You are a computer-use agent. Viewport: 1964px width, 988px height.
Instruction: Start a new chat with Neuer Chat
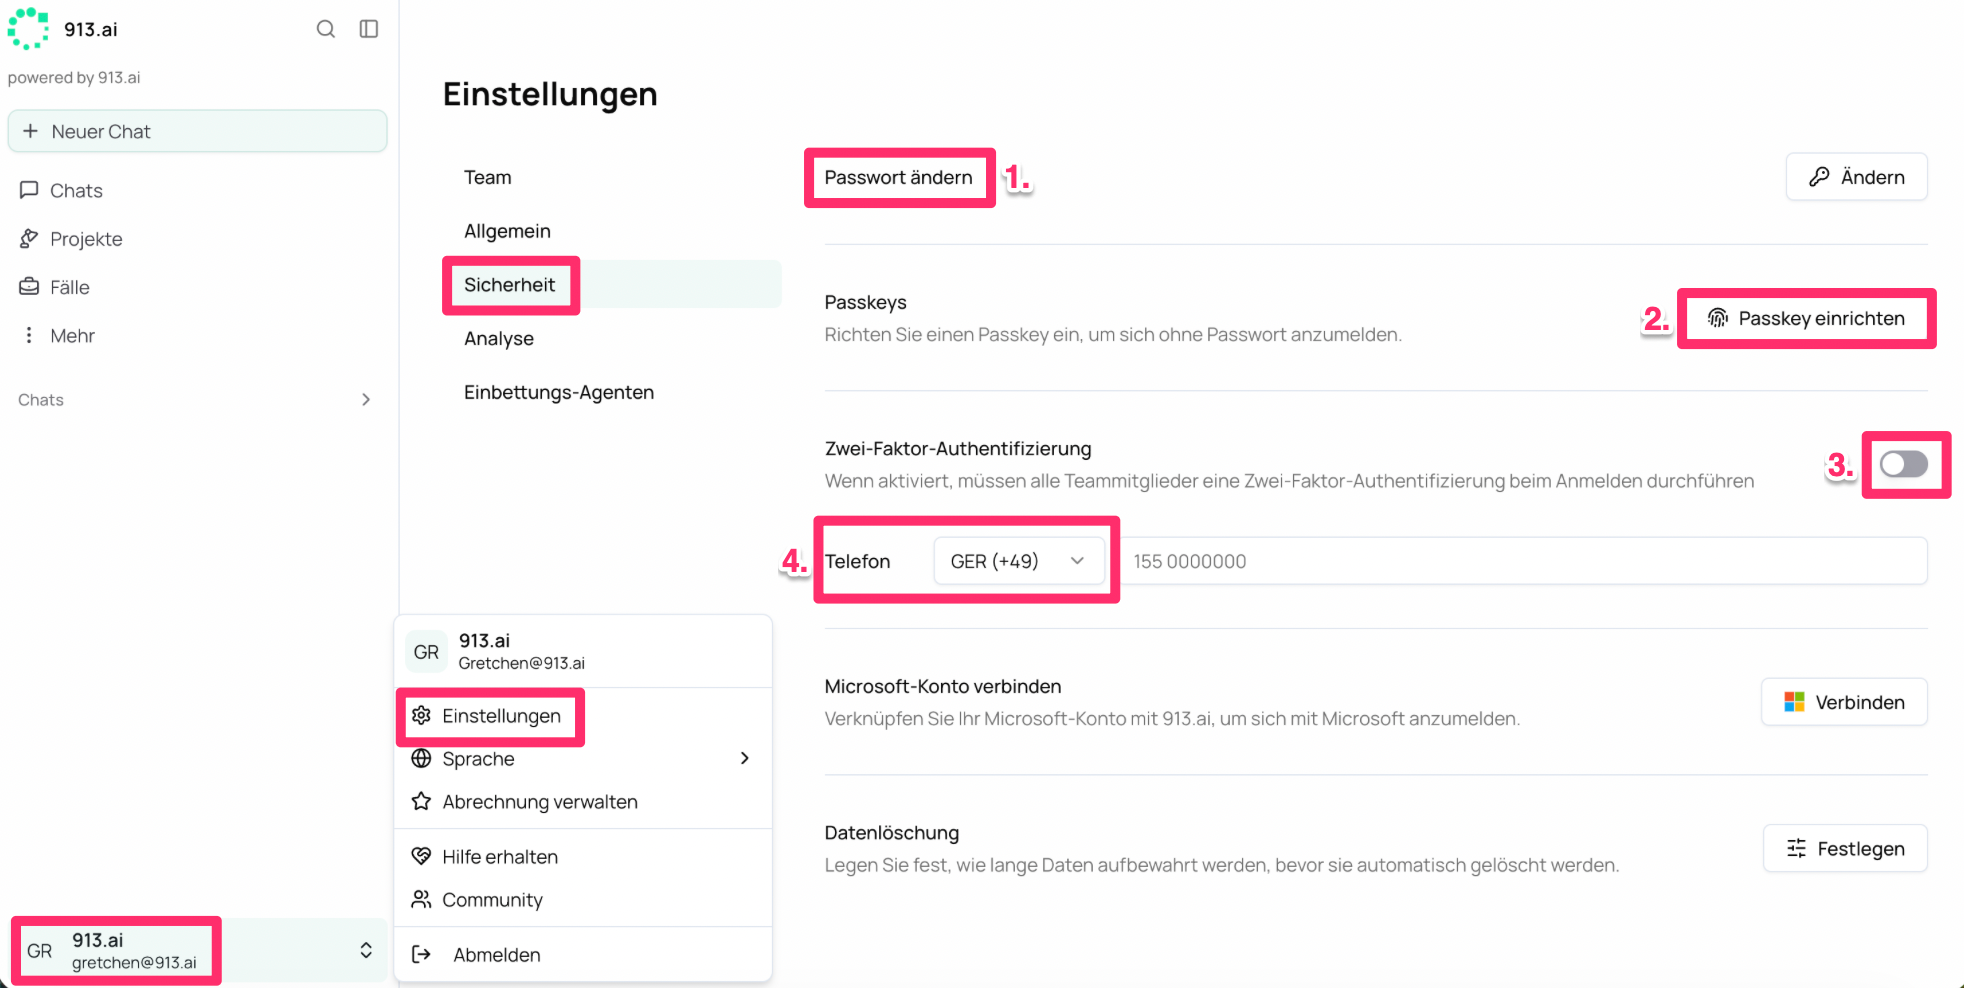point(198,131)
